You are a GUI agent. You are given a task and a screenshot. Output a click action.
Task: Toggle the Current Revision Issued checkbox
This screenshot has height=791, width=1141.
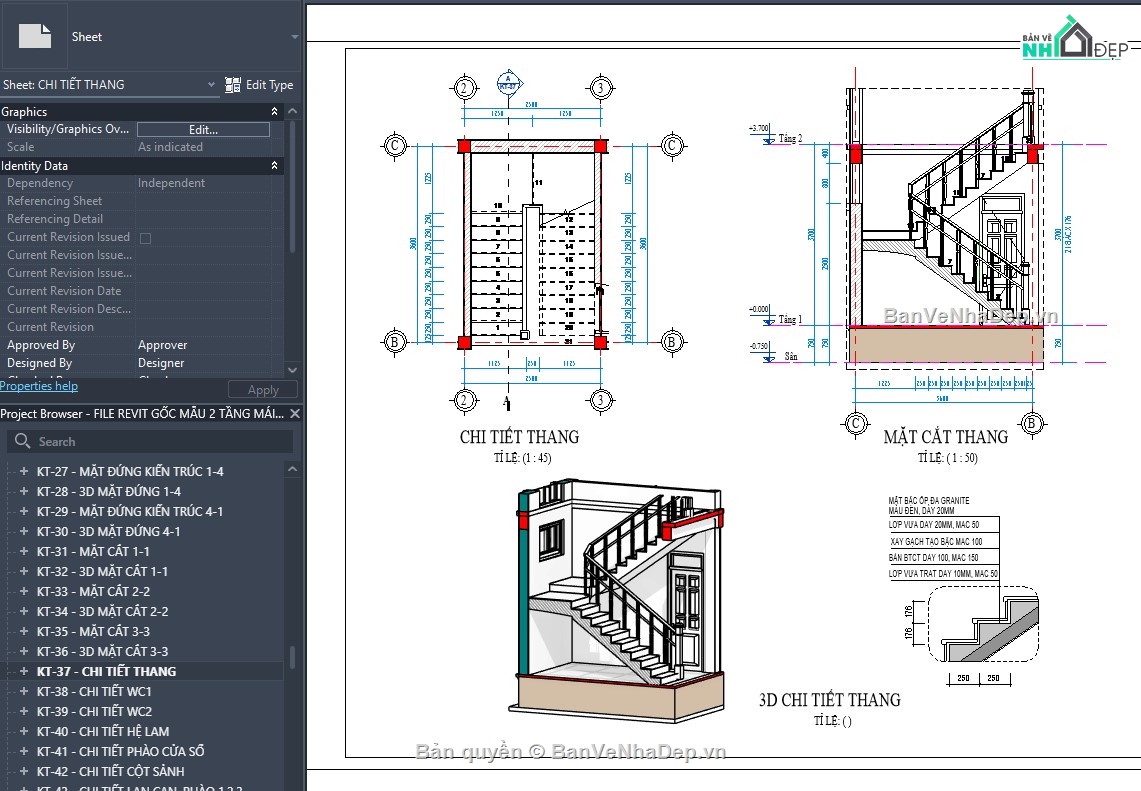[146, 238]
